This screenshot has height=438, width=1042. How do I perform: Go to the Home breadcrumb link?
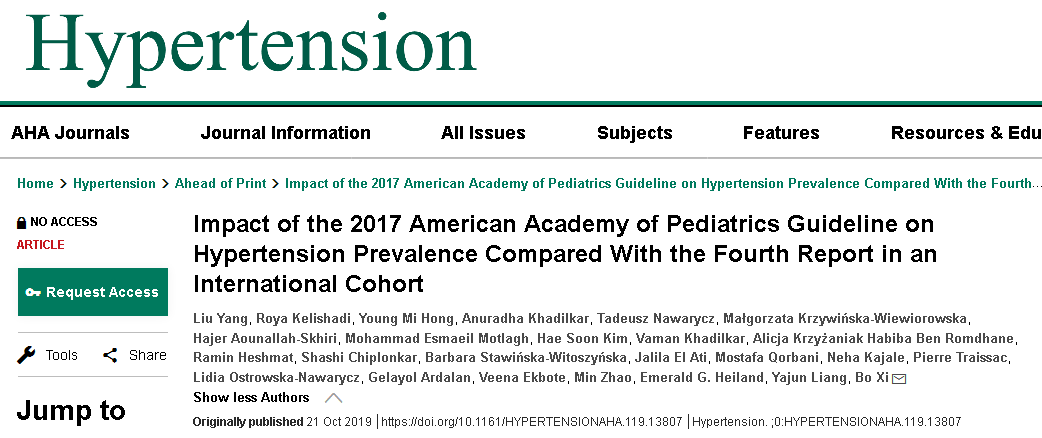pos(35,183)
